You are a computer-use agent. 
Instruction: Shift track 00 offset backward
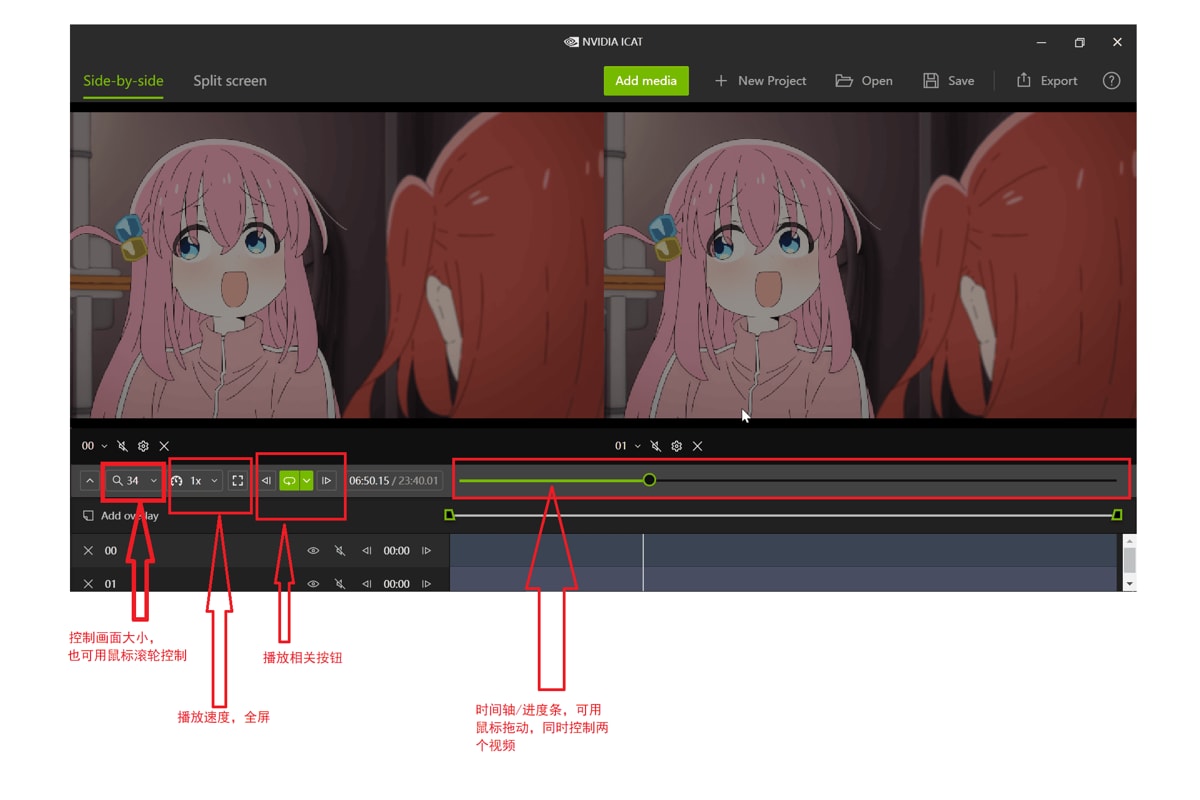(x=367, y=551)
